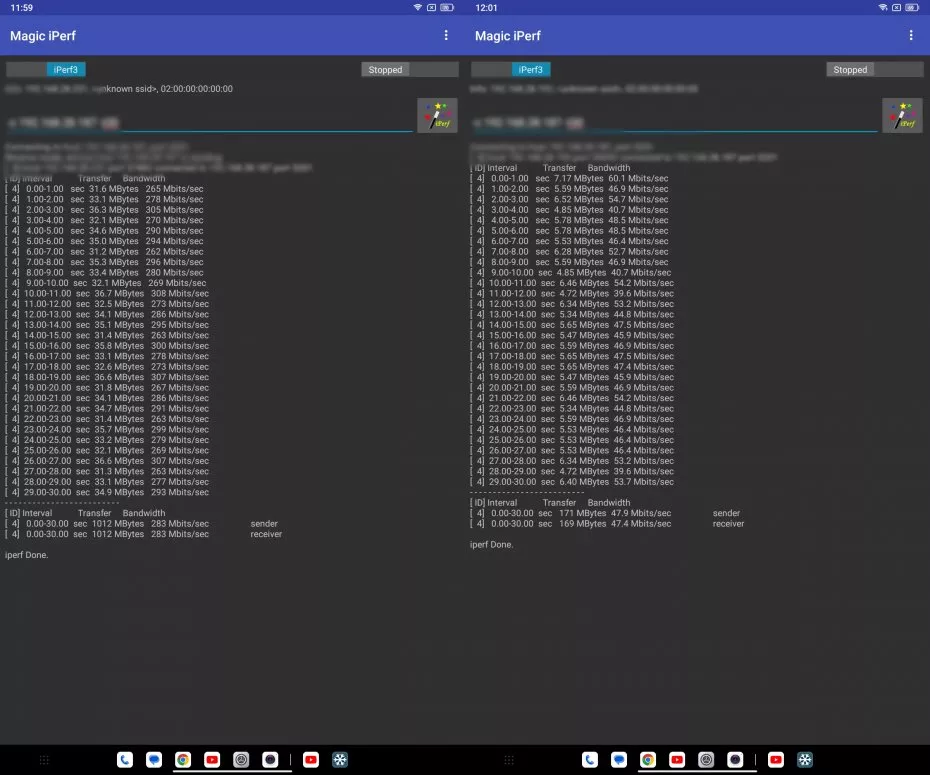Toggle the Stopped switch in the left window

tap(409, 70)
